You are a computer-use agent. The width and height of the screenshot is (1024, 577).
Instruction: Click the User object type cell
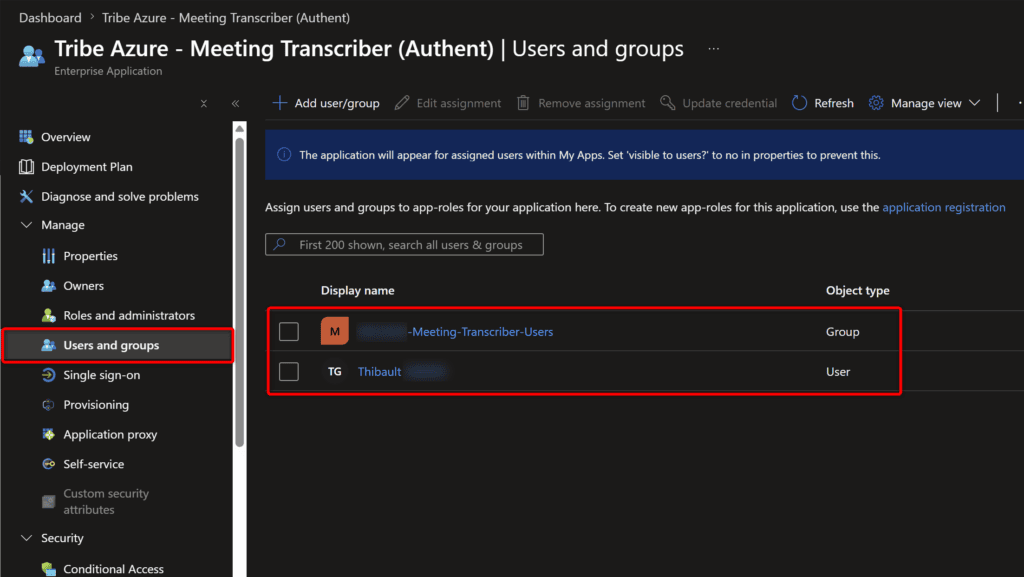click(x=838, y=371)
